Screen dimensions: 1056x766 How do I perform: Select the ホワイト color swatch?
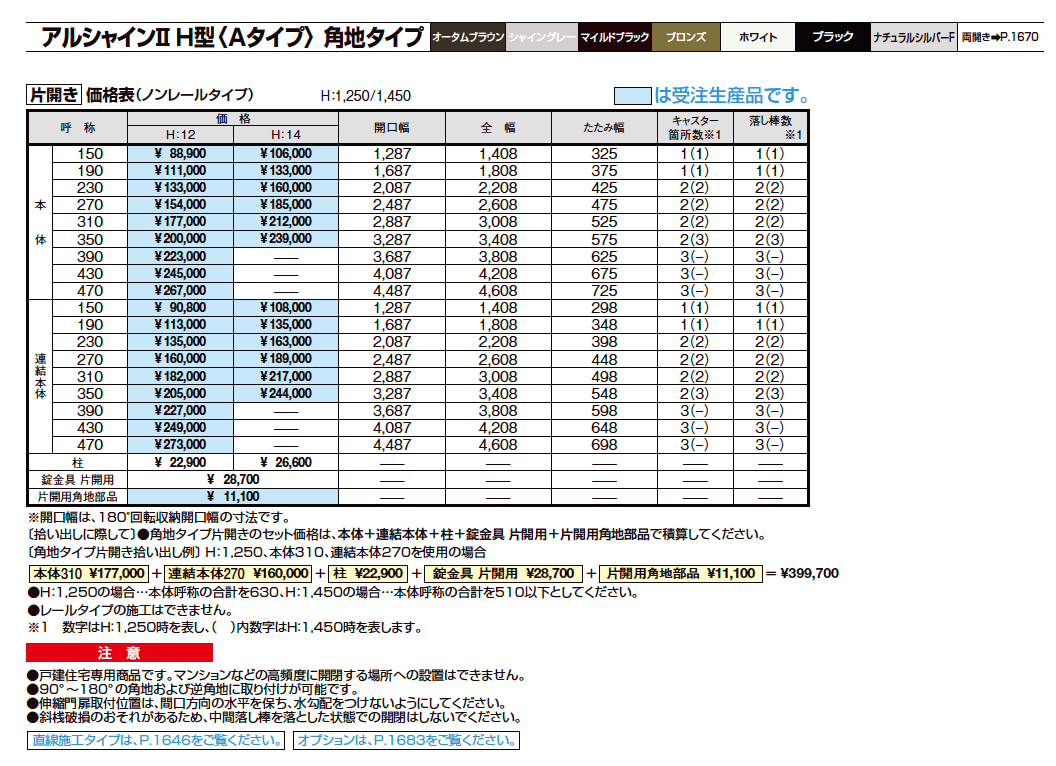pos(758,34)
